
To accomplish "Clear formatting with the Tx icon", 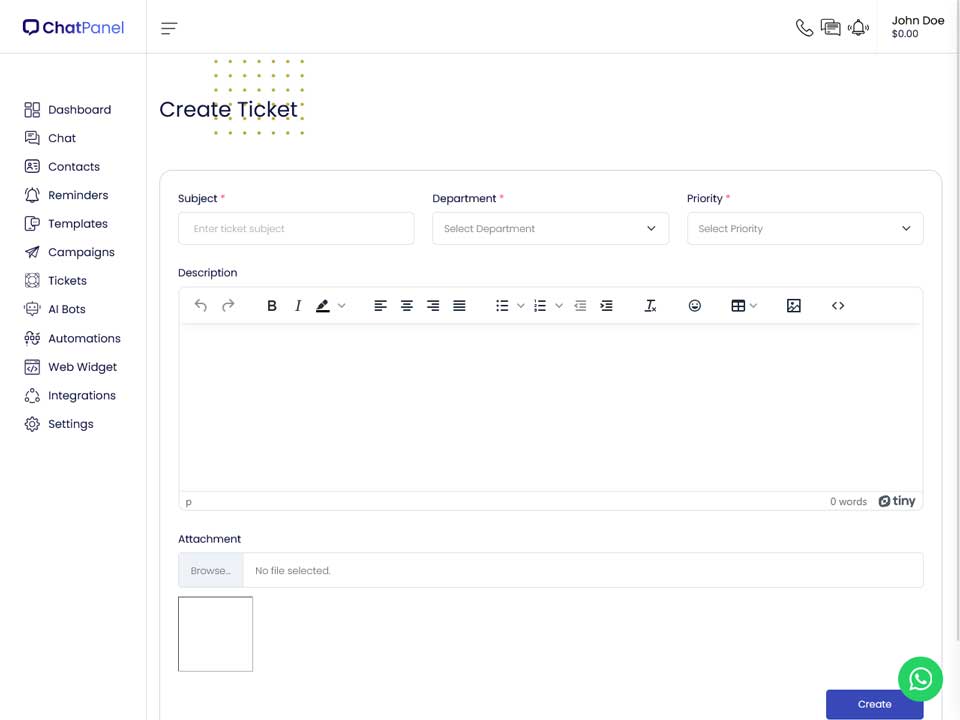I will pos(650,306).
